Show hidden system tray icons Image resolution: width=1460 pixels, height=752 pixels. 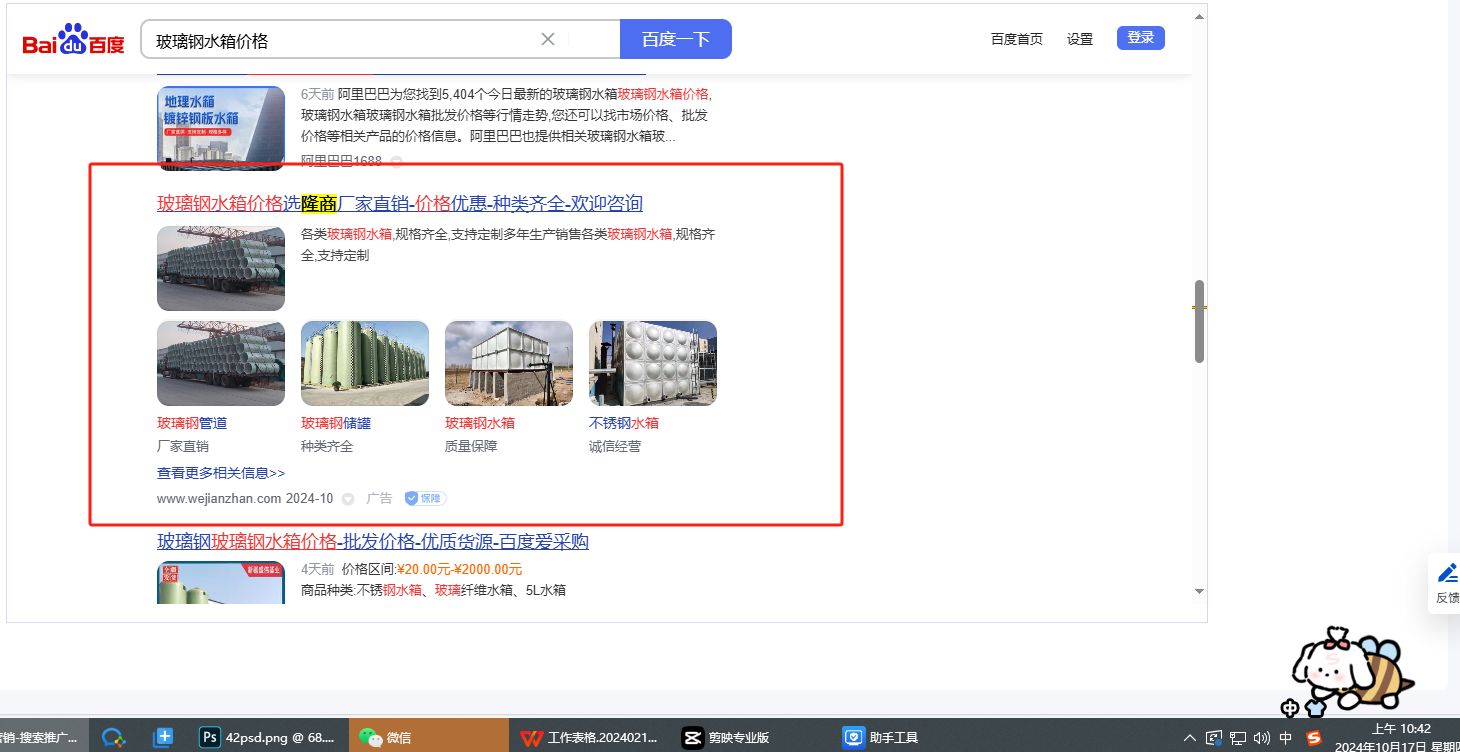coord(1190,738)
